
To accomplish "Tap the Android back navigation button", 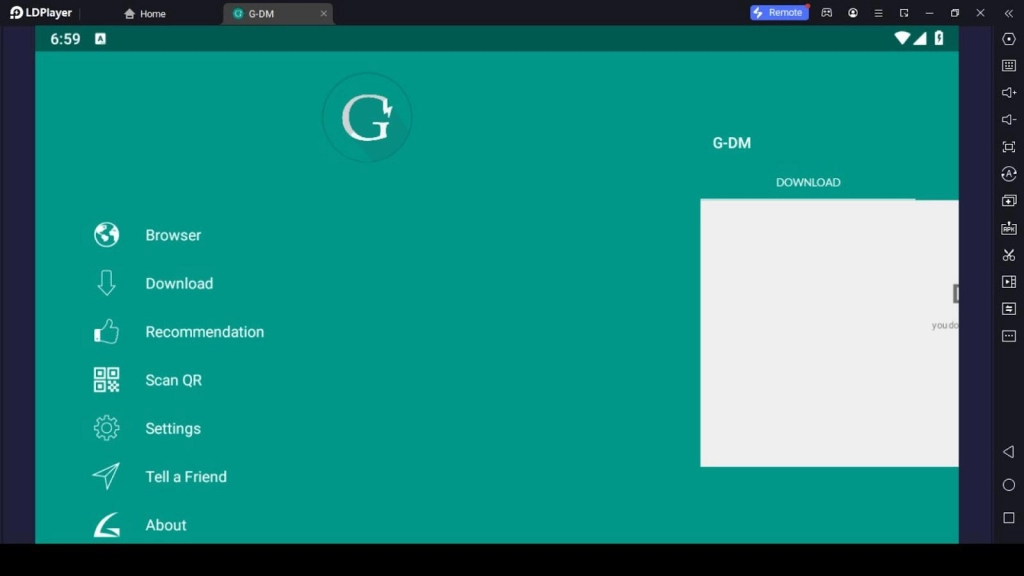I will click(x=1007, y=452).
